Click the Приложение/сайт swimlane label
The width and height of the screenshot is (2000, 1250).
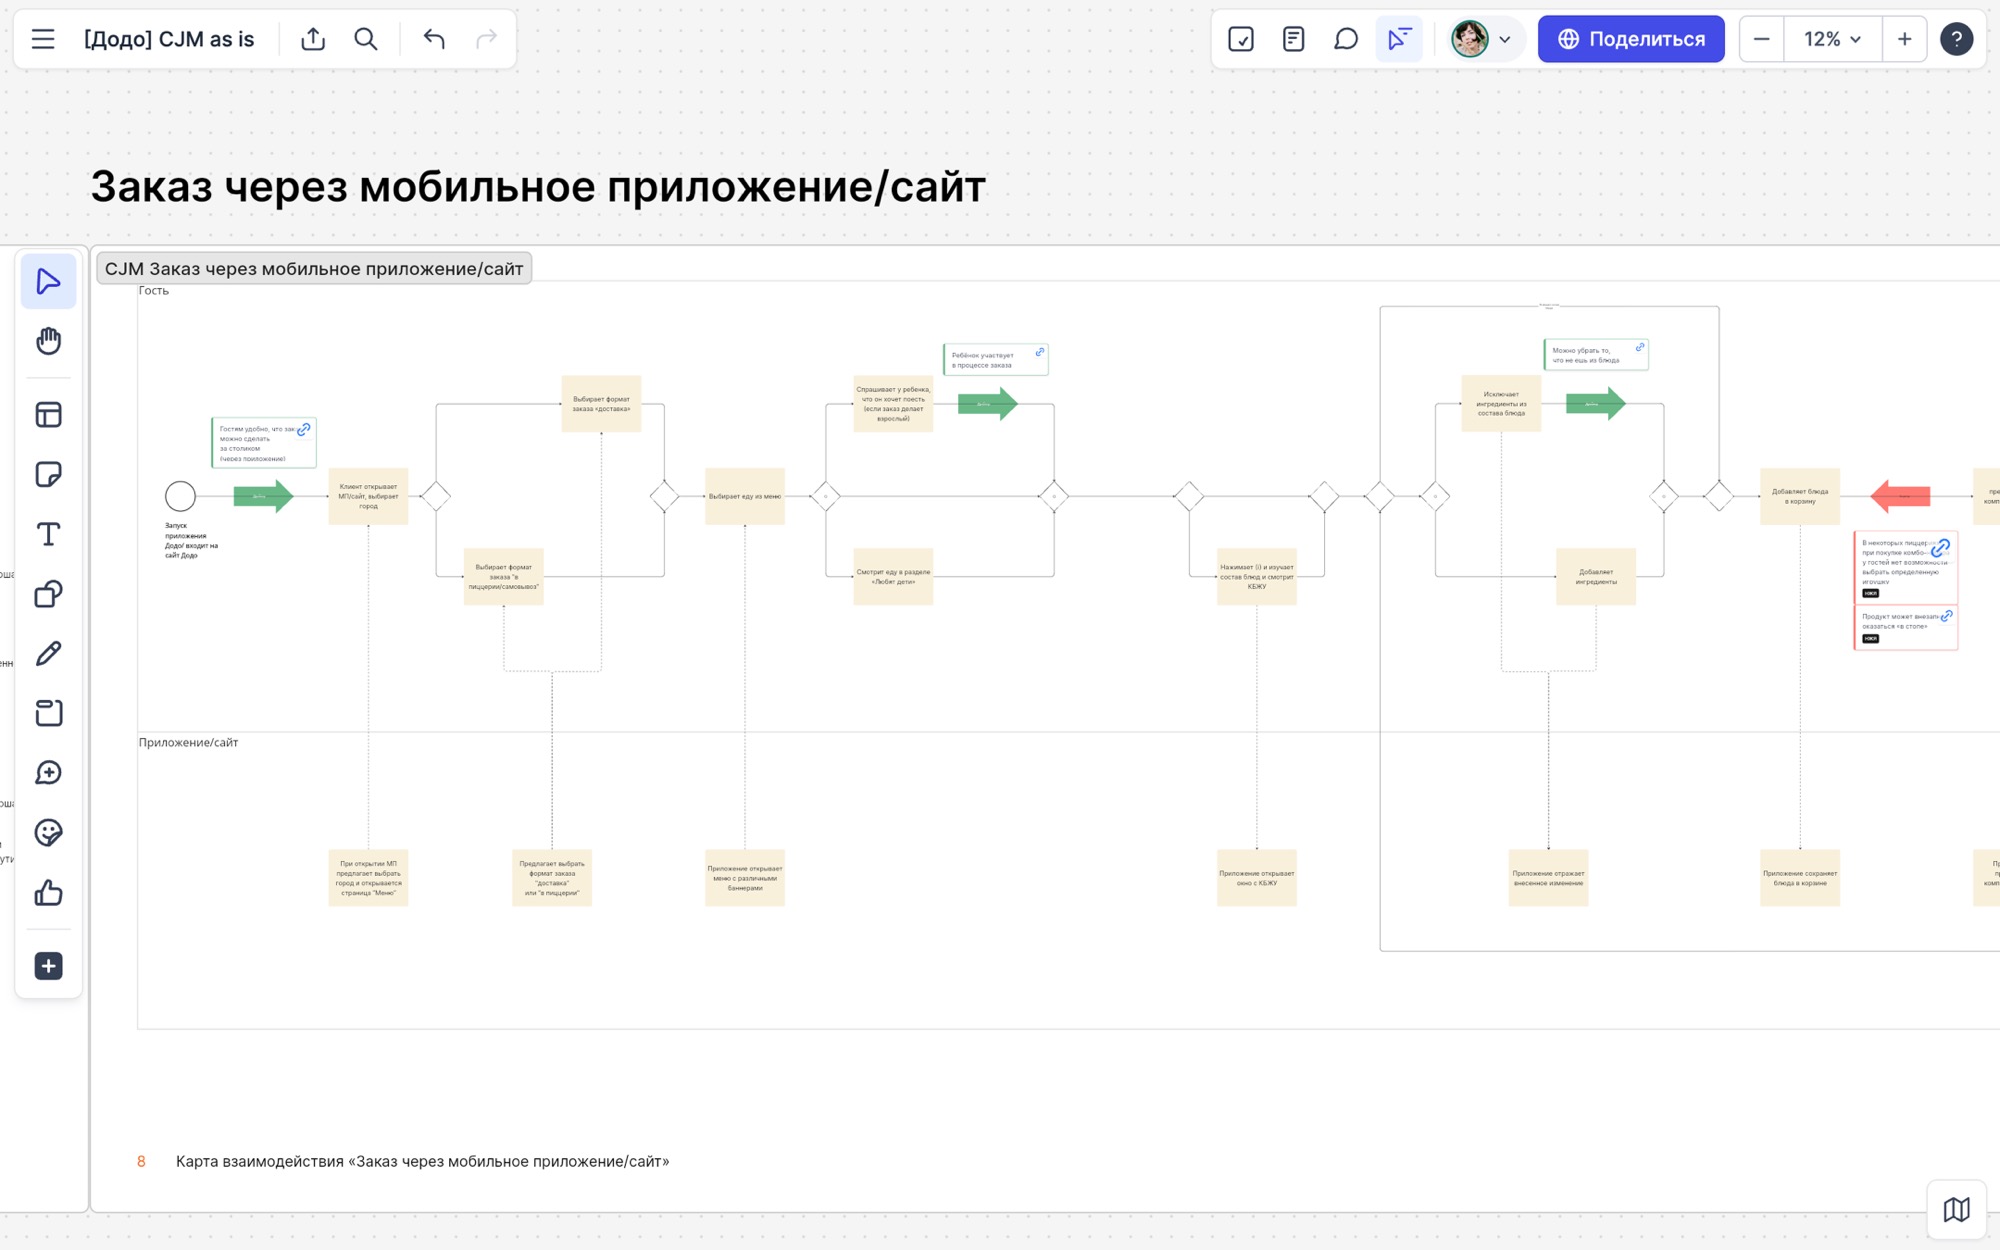pyautogui.click(x=188, y=743)
